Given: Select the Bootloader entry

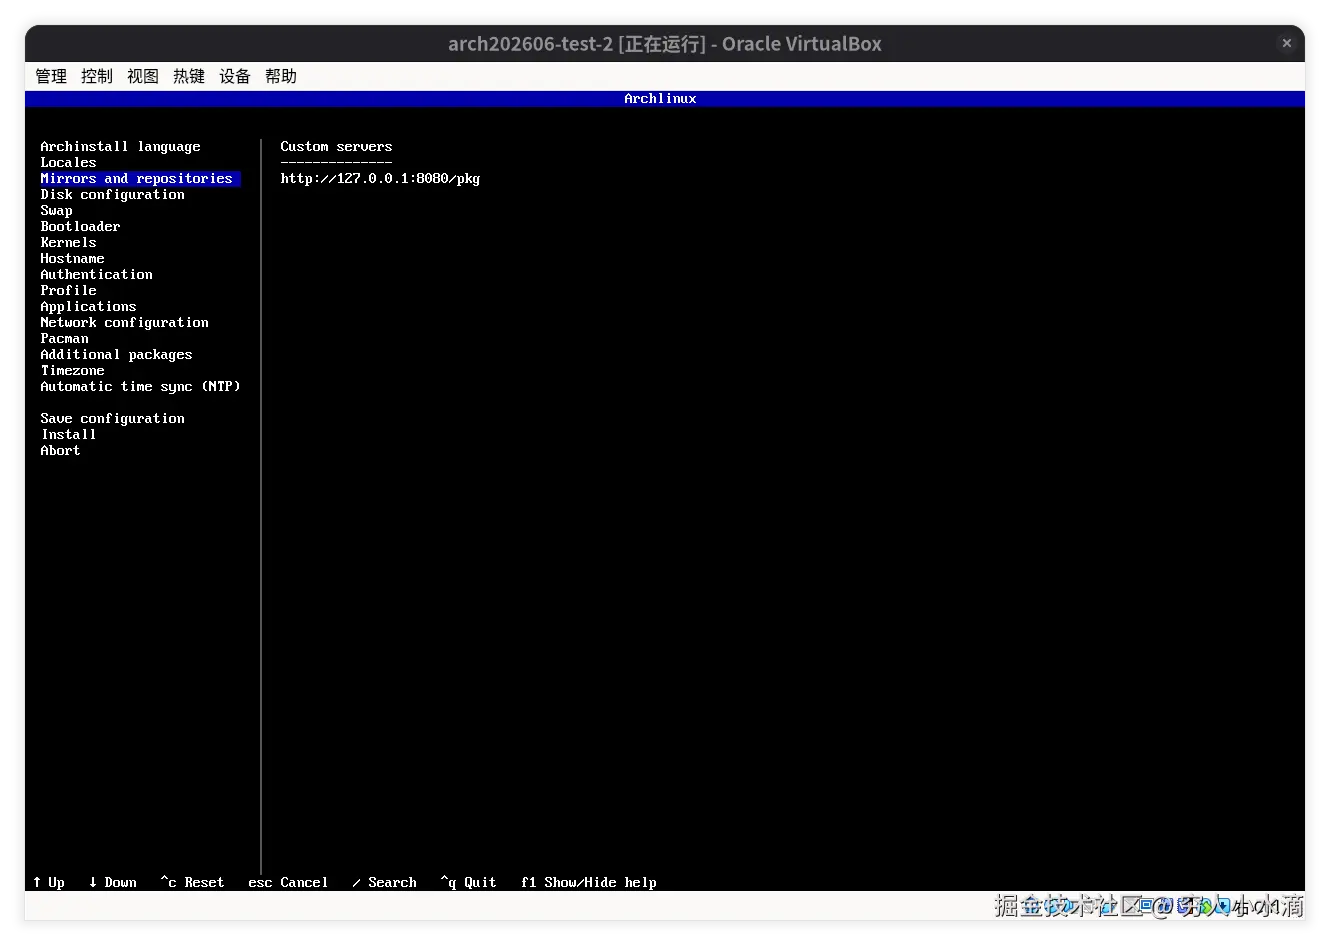Looking at the screenshot, I should 80,227.
